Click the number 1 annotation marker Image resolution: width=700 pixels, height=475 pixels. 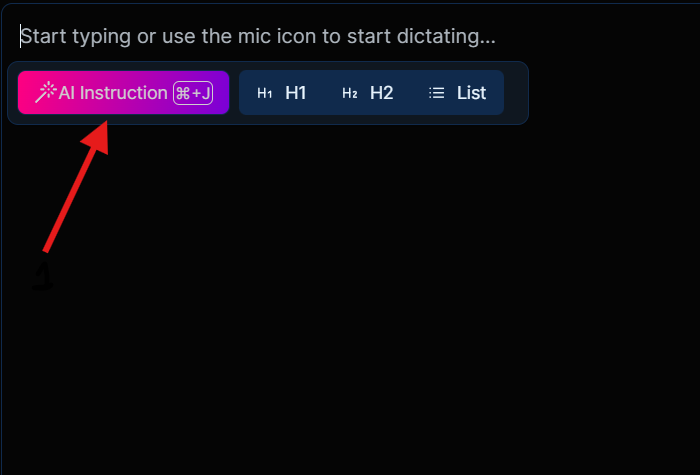click(x=42, y=277)
